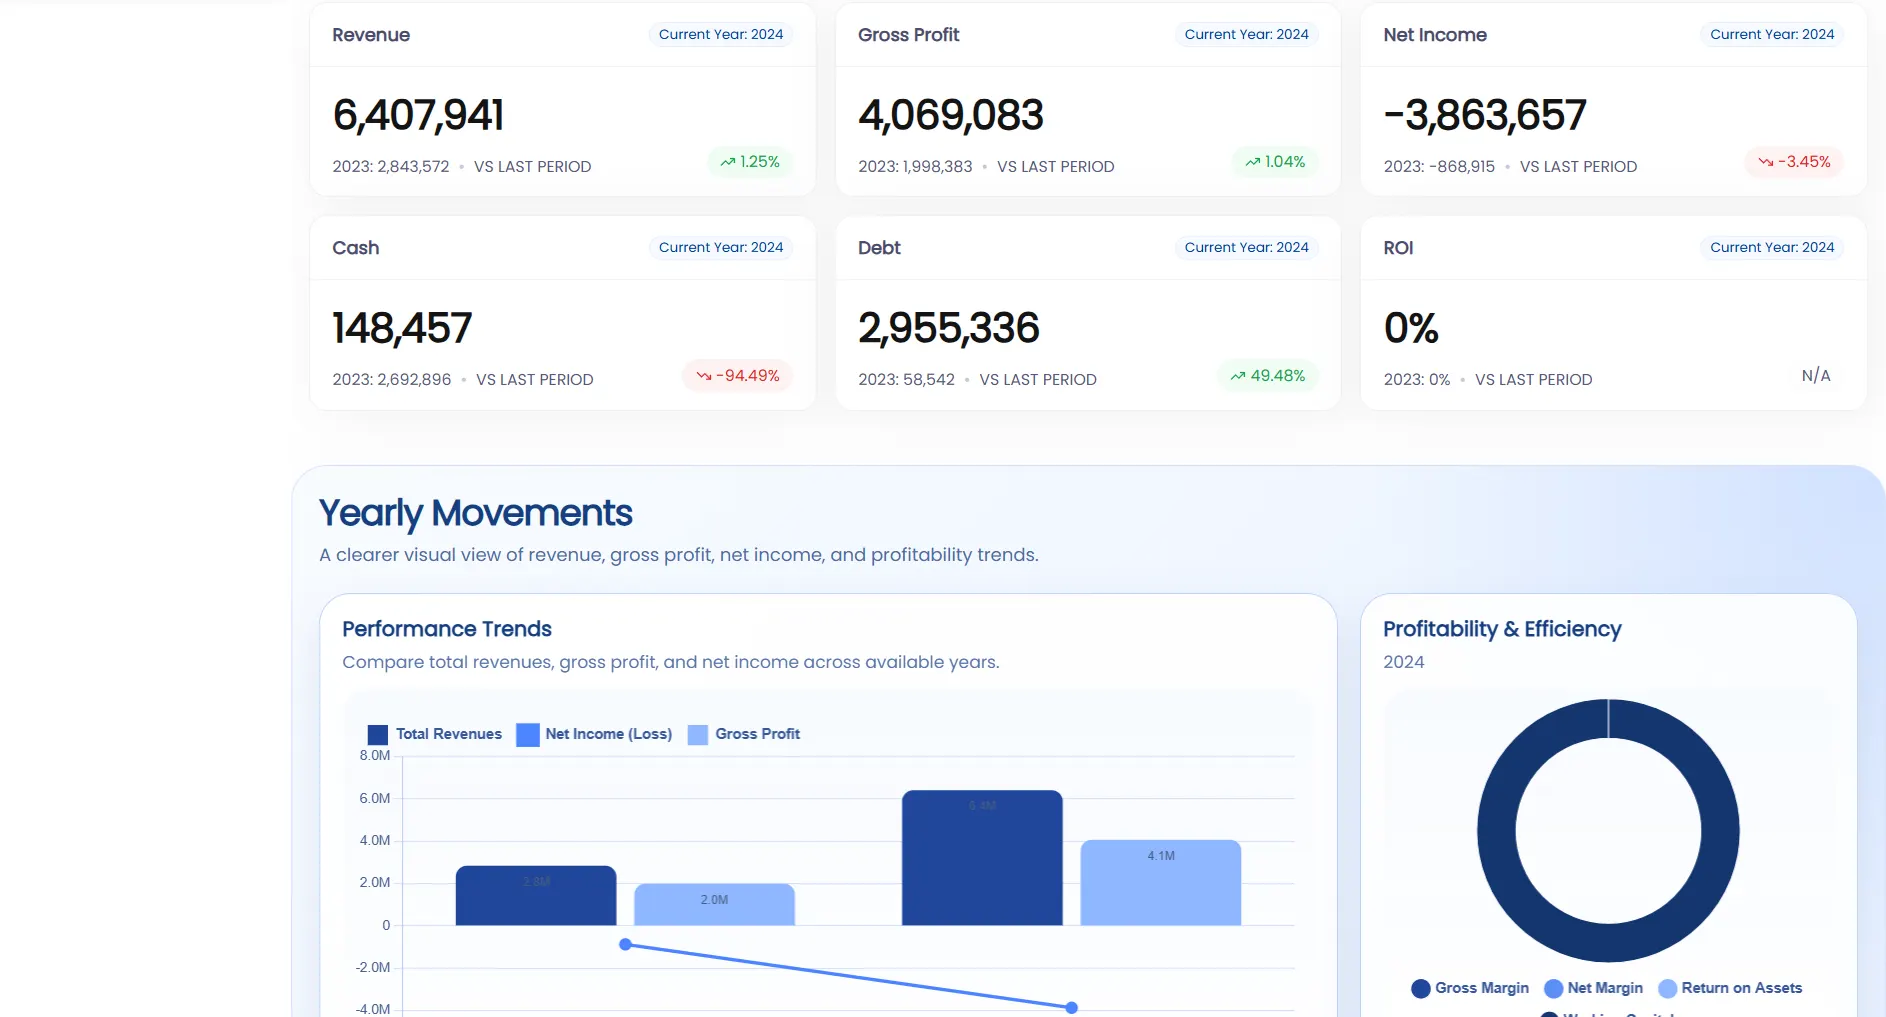Click the N/A indicator on the ROI card
This screenshot has width=1886, height=1017.
(1816, 376)
